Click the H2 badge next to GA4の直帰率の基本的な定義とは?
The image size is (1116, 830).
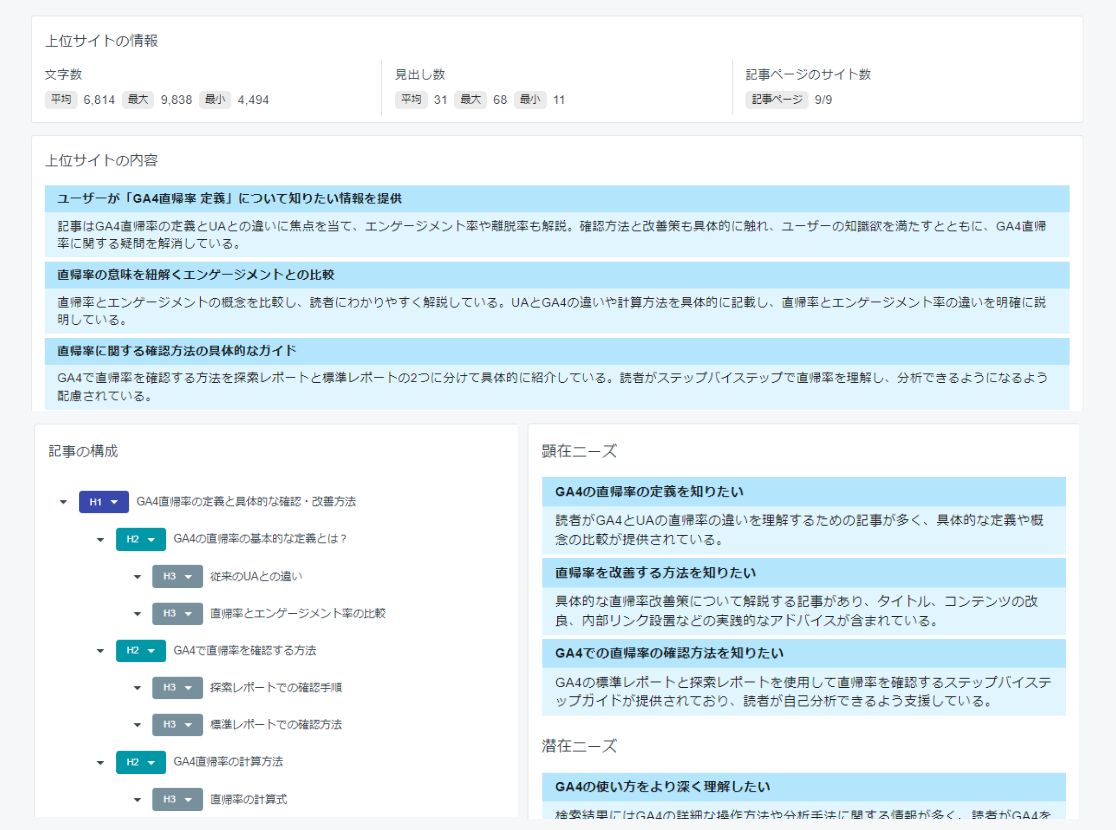point(139,539)
